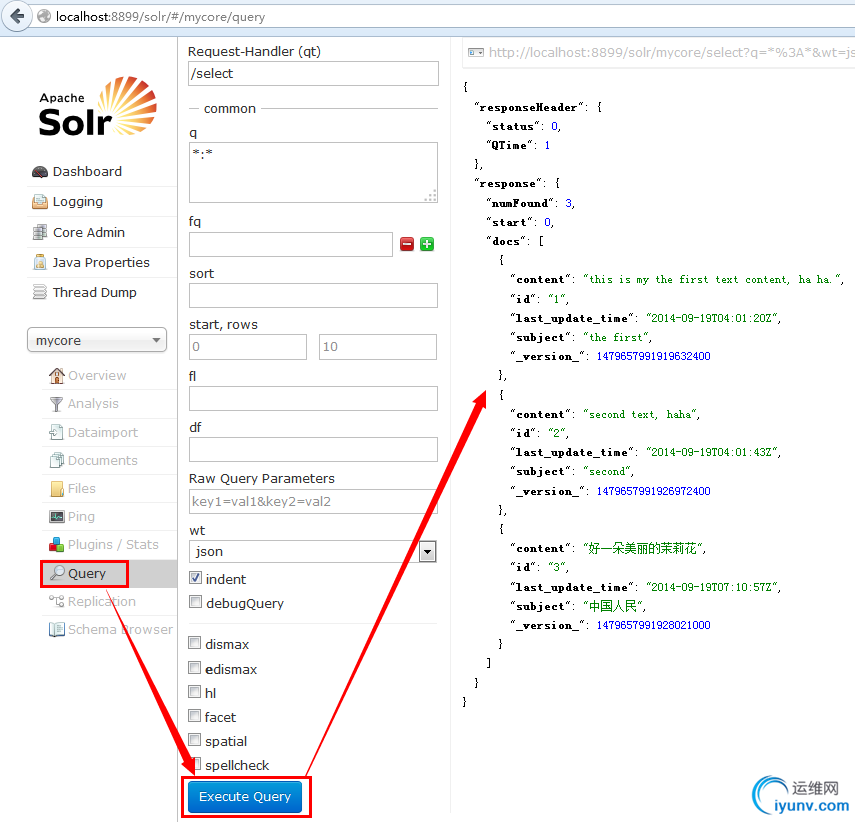Enable the edismax checkbox
Viewport: 855px width, 822px height.
195,668
